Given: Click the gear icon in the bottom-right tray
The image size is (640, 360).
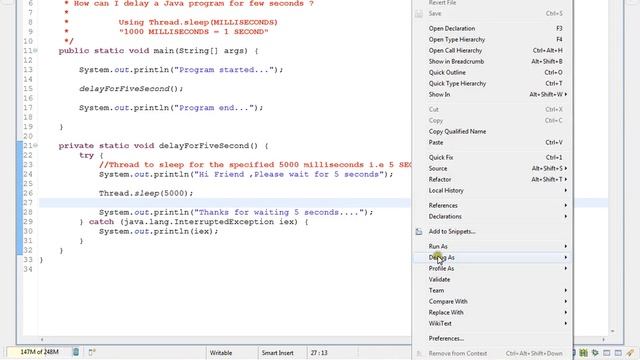Looking at the screenshot, I should [595, 353].
